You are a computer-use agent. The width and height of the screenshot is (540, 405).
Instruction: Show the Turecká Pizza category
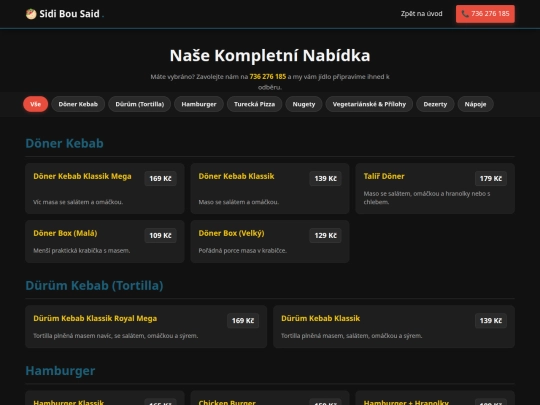pyautogui.click(x=255, y=104)
